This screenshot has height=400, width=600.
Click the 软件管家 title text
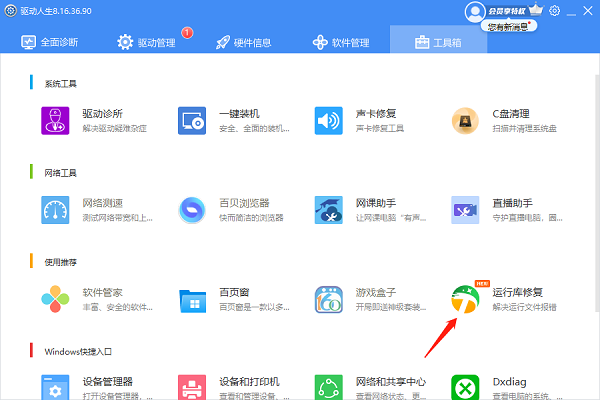[x=103, y=292]
